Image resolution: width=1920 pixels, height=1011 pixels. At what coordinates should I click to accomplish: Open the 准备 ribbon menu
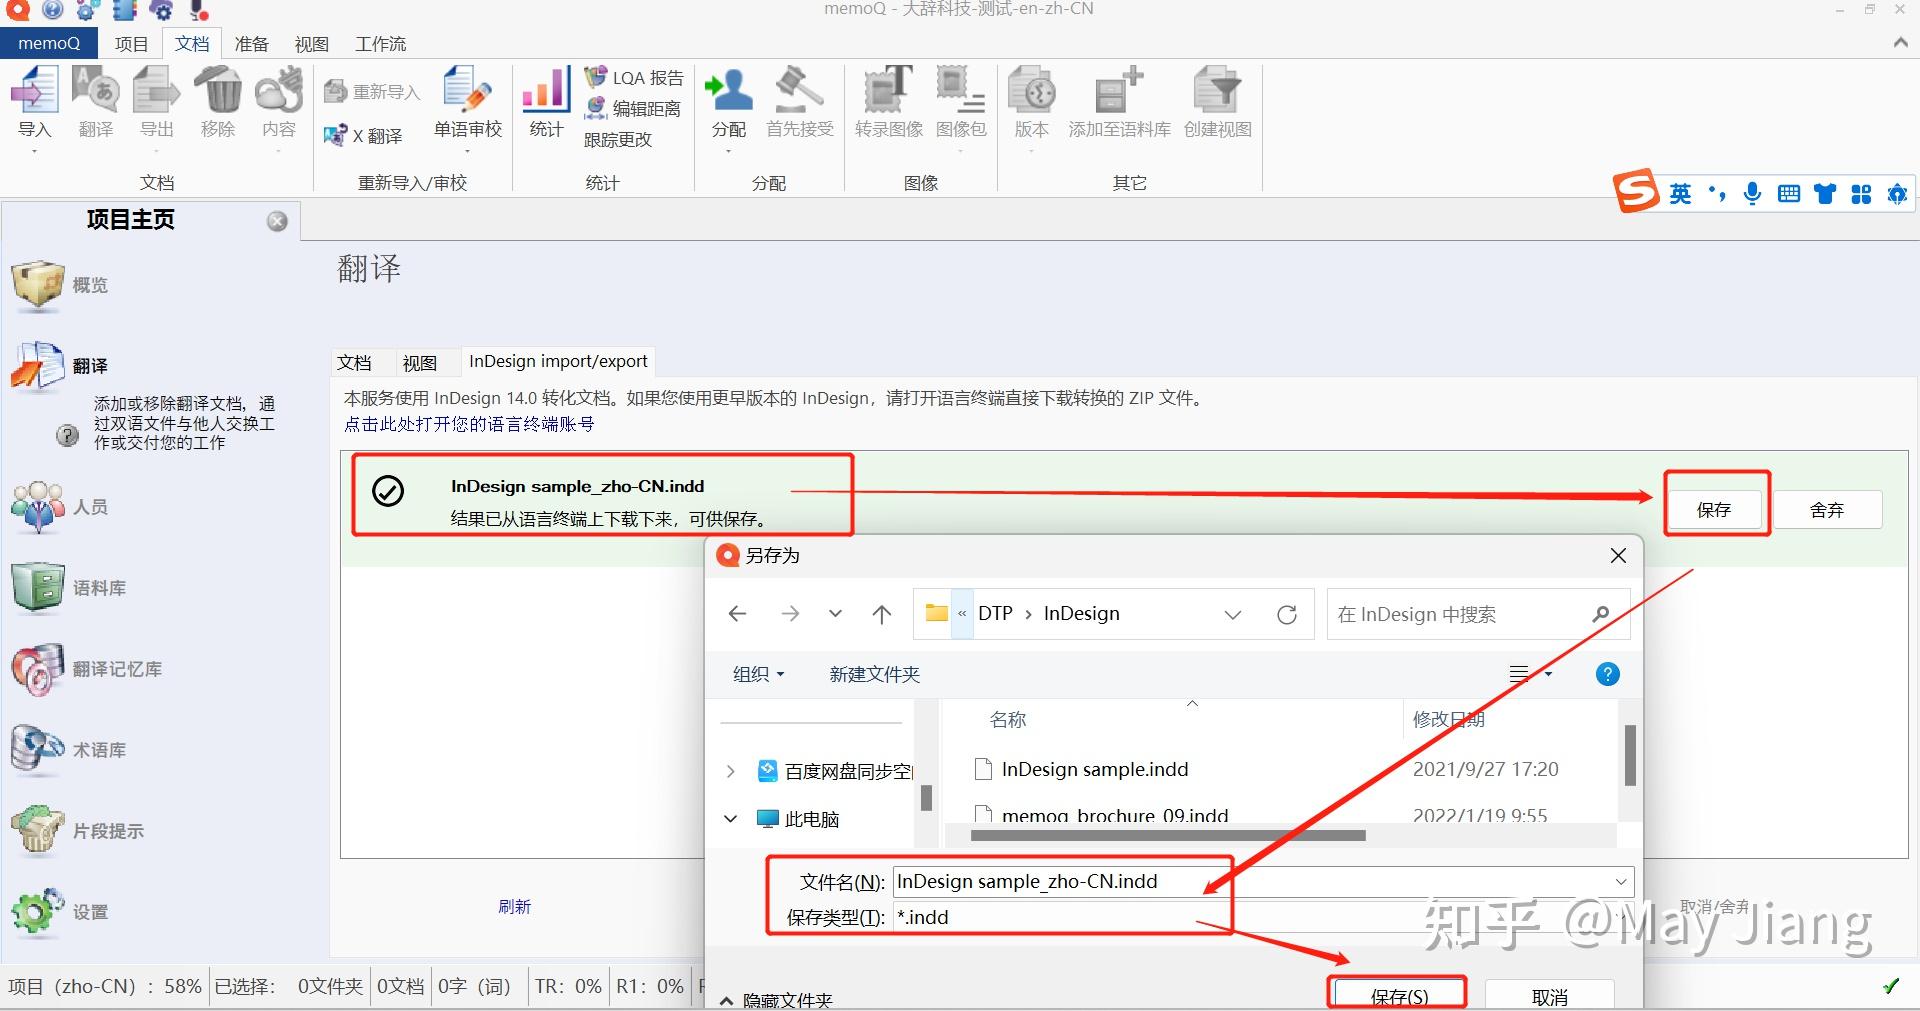[251, 43]
